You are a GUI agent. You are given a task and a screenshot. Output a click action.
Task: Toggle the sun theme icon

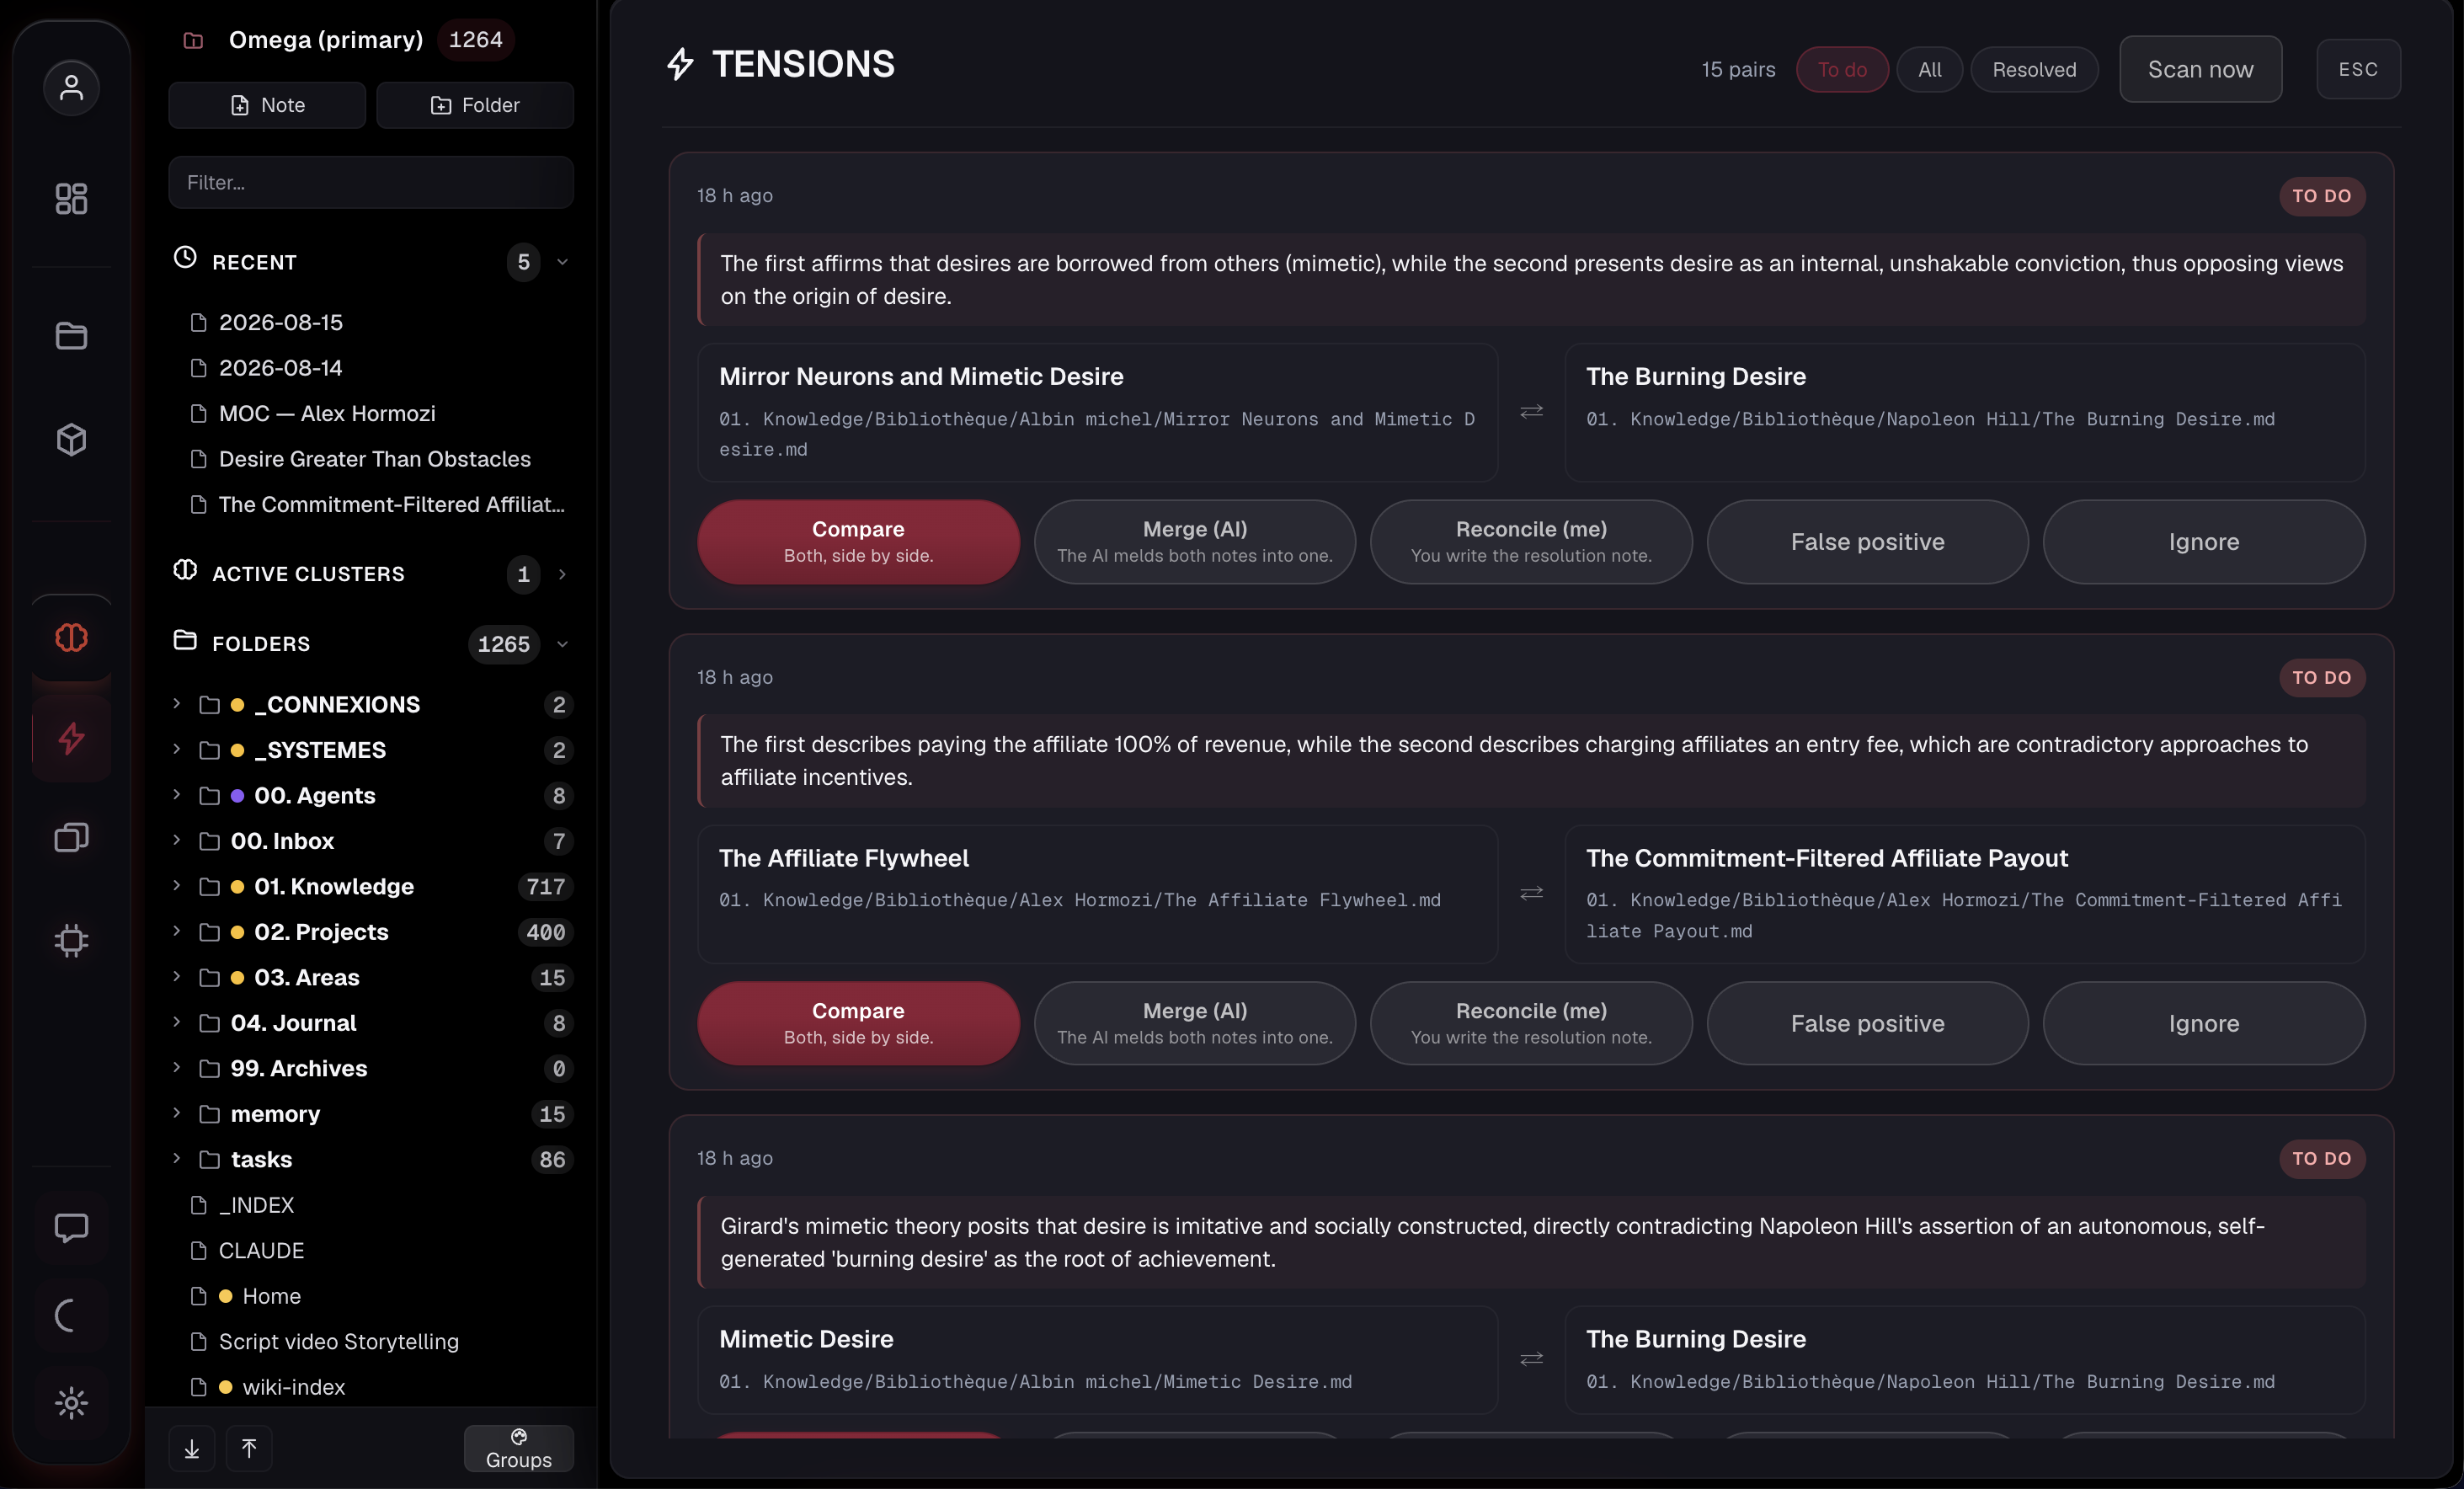pos(71,1402)
